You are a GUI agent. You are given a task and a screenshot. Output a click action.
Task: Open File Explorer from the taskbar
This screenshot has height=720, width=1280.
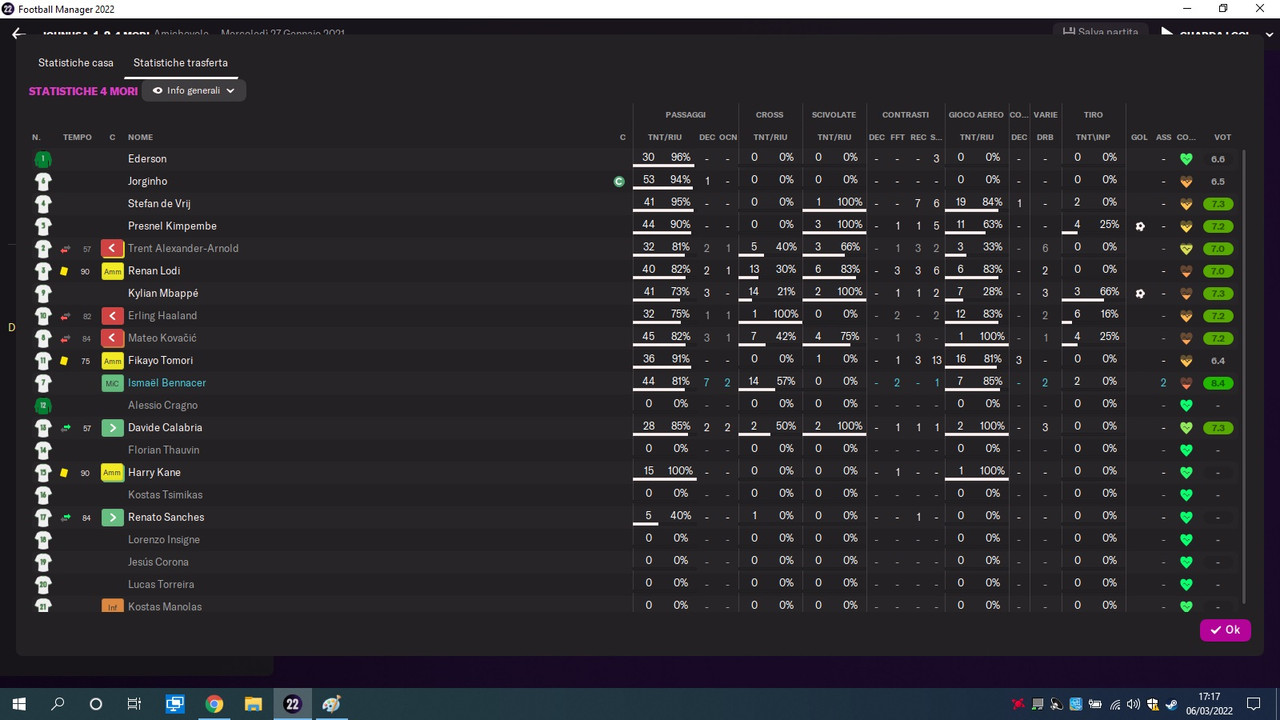(253, 704)
